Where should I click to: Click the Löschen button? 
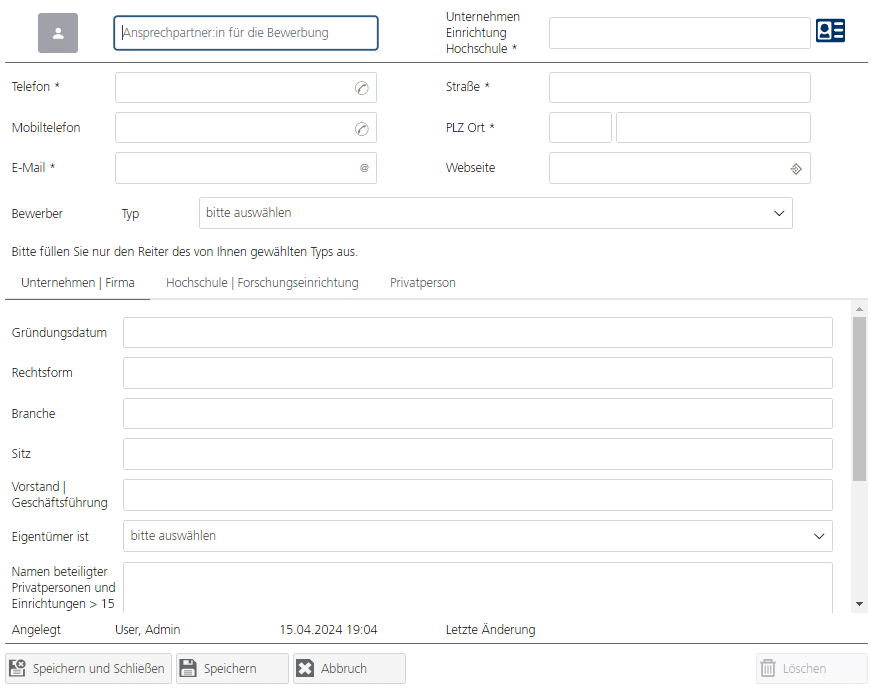point(812,669)
